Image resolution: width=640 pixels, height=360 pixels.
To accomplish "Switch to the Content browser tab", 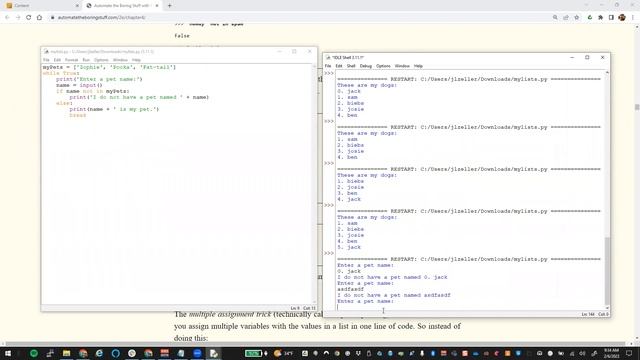I will 41,6.
